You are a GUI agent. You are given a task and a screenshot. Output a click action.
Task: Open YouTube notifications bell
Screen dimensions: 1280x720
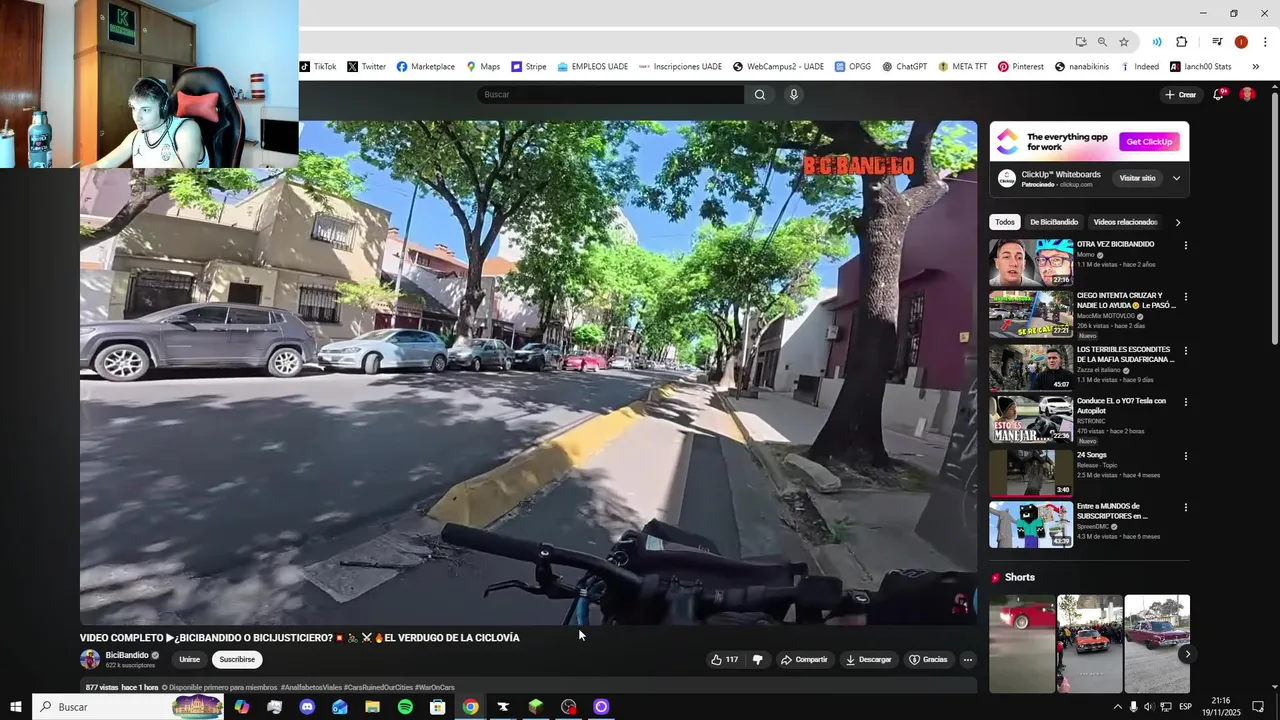point(1219,94)
